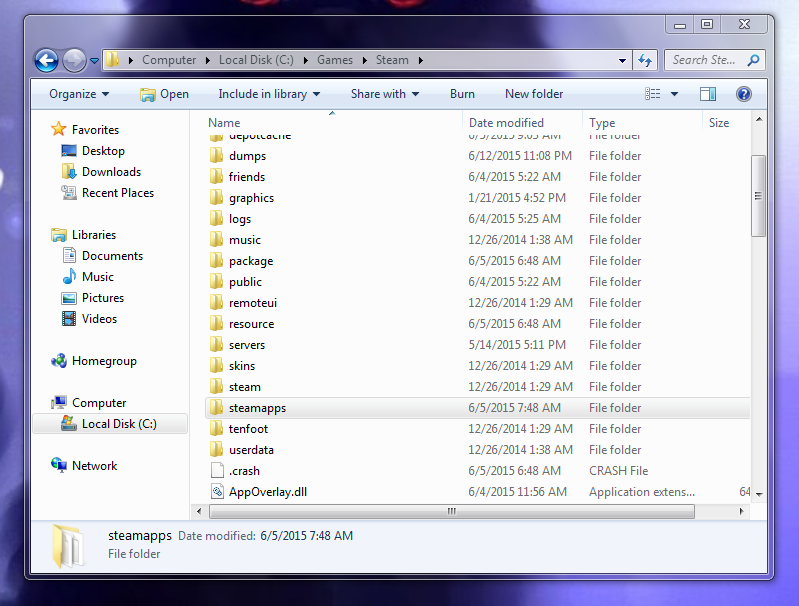Open the Organize menu
Image resolution: width=799 pixels, height=606 pixels.
[79, 94]
